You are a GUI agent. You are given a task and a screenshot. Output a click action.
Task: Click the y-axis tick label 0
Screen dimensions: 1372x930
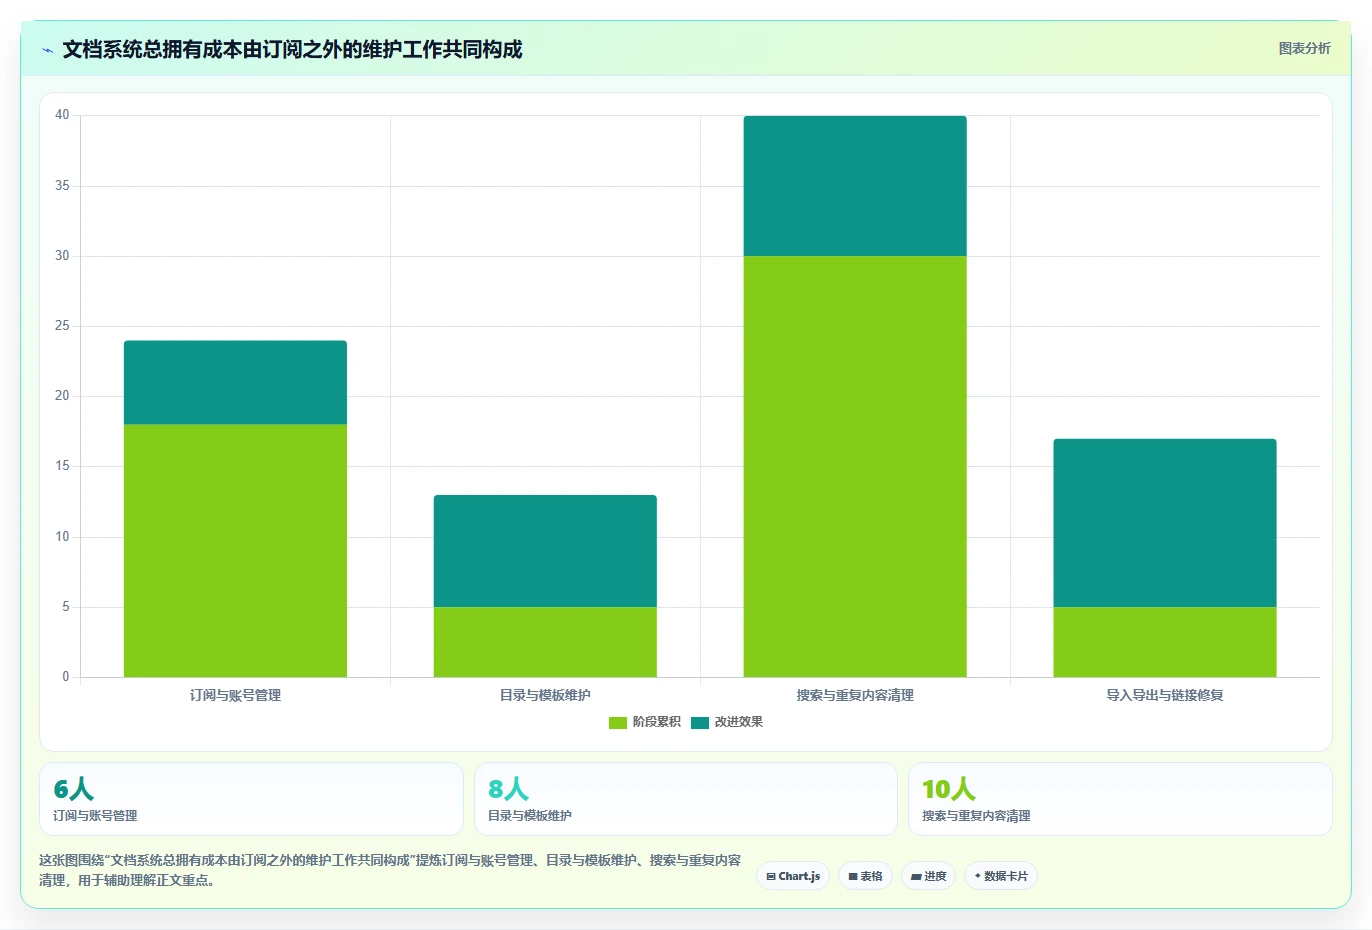pos(66,677)
